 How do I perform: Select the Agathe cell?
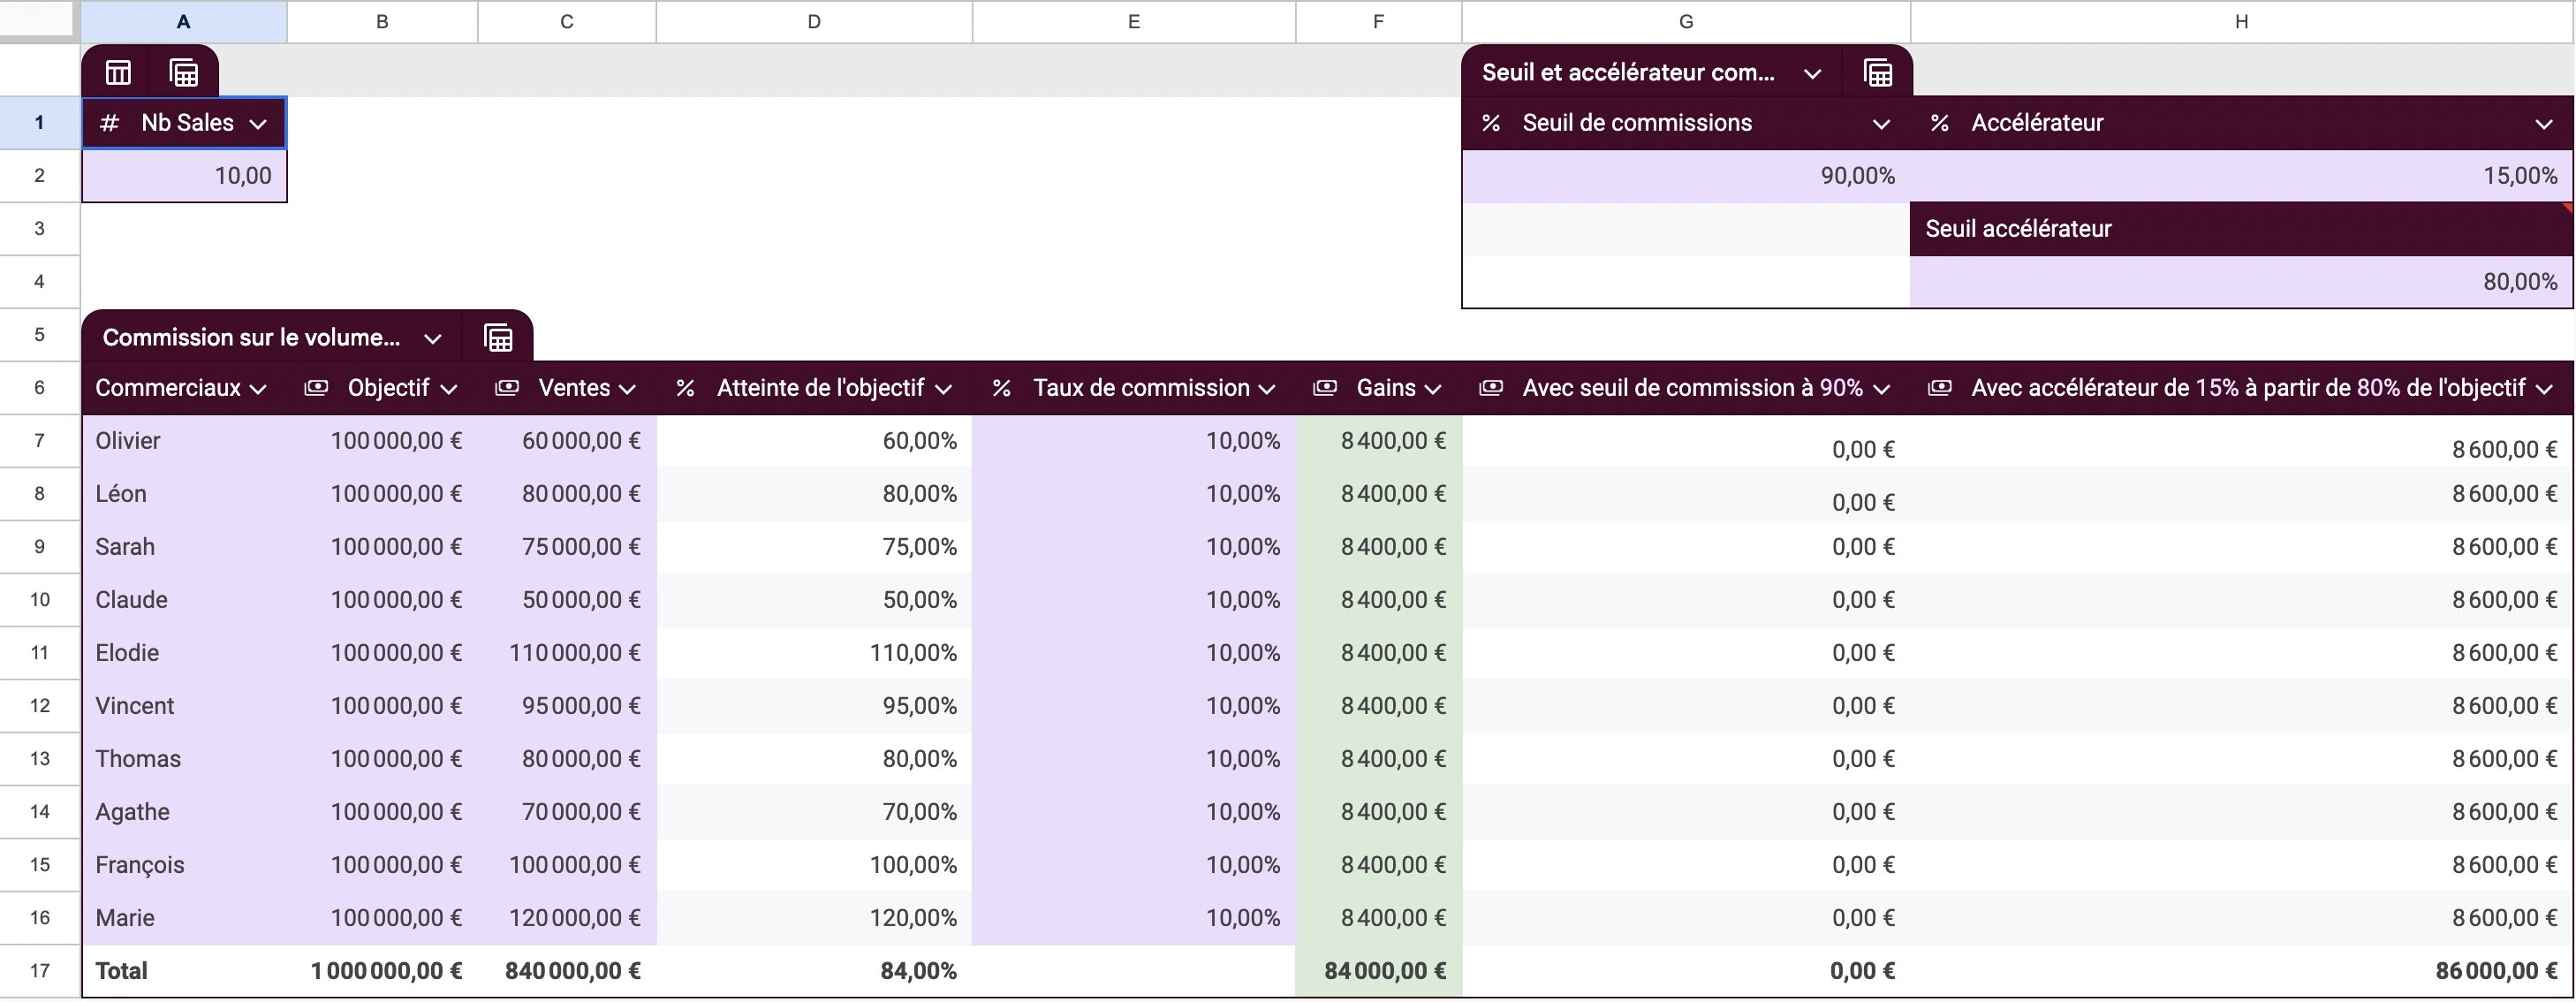[x=184, y=812]
